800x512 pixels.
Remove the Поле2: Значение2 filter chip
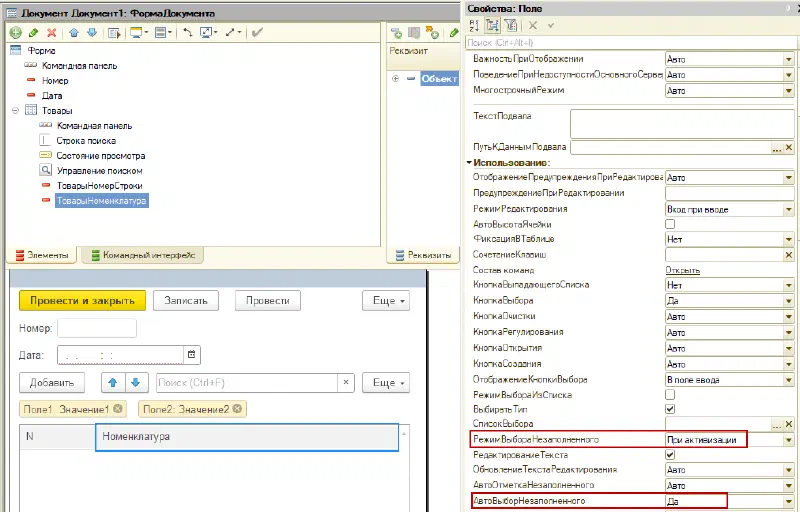click(237, 408)
